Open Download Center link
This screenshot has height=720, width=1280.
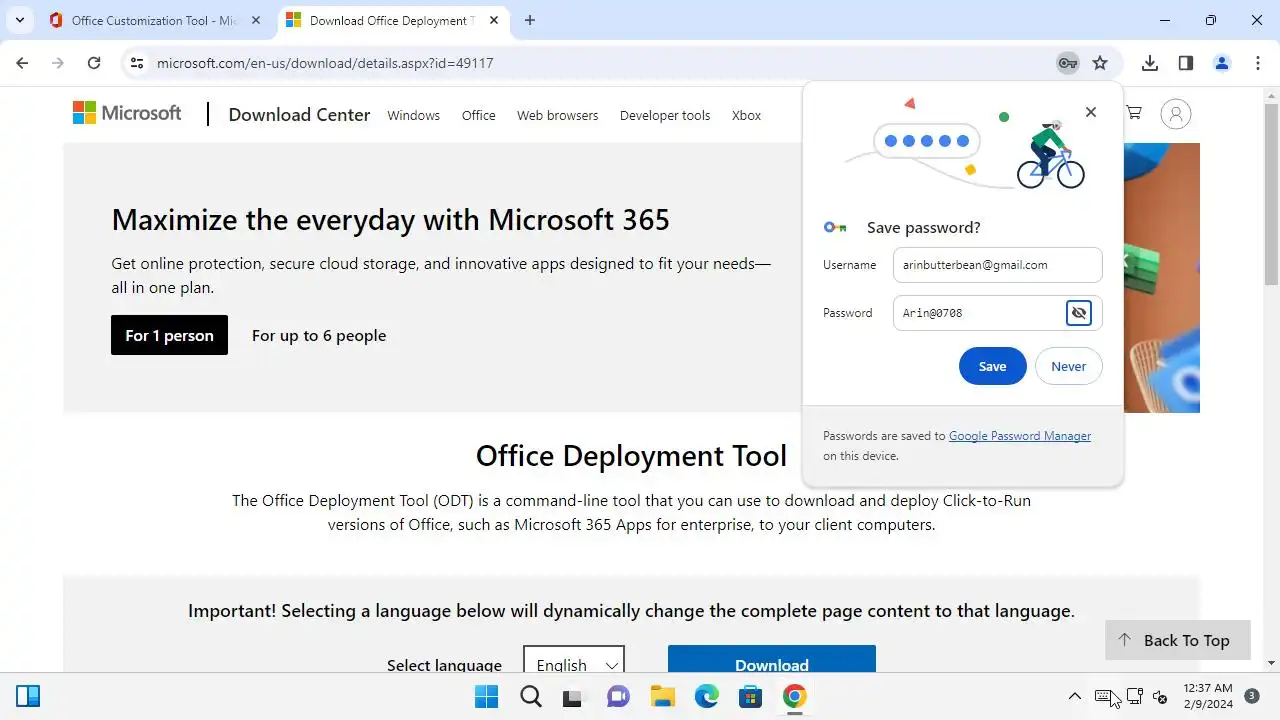click(x=299, y=115)
